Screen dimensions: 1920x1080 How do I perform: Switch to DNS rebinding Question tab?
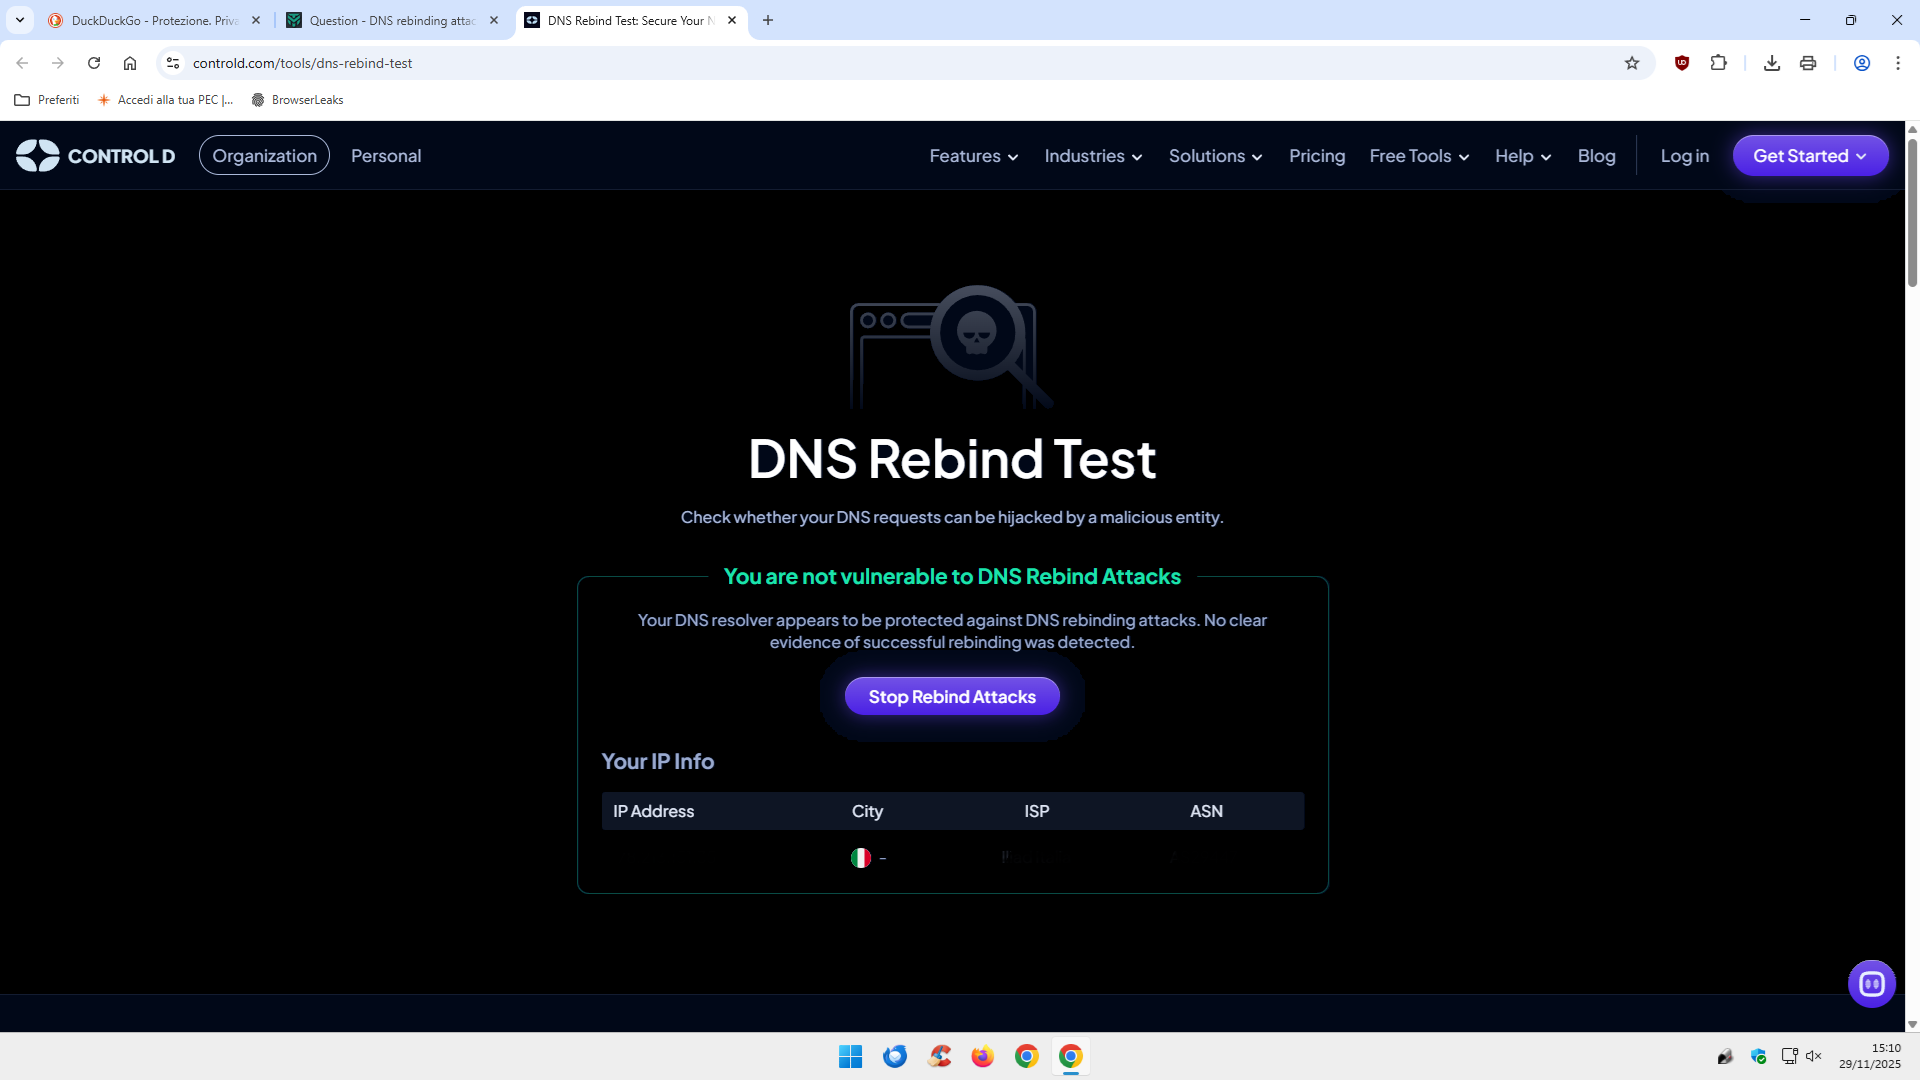point(390,20)
